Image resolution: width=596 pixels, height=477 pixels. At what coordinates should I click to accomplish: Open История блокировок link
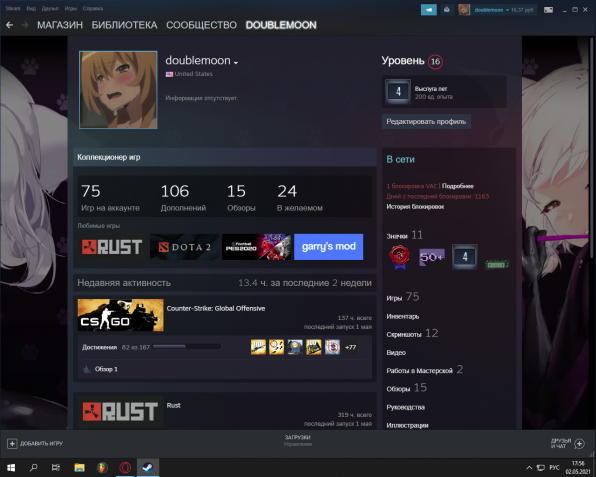(415, 207)
